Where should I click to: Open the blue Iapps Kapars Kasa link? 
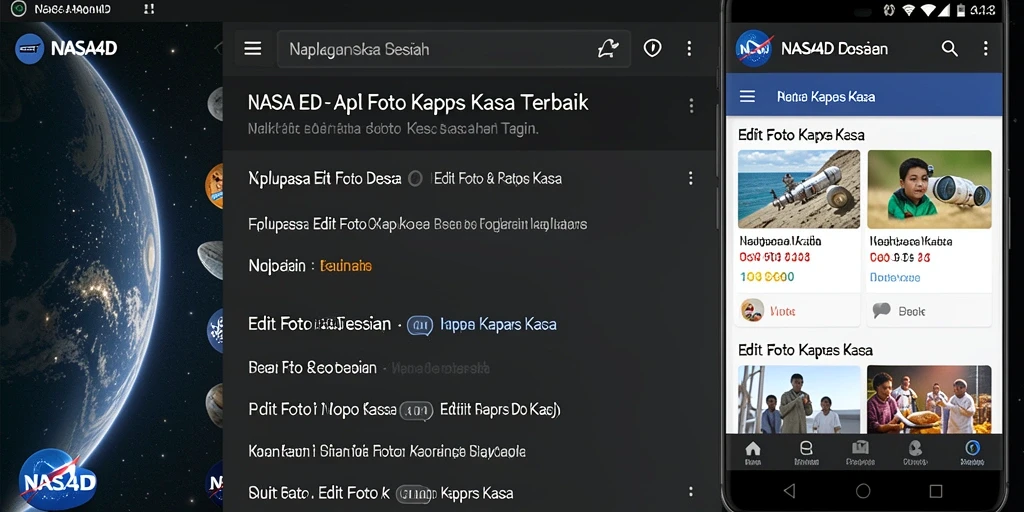coord(498,324)
